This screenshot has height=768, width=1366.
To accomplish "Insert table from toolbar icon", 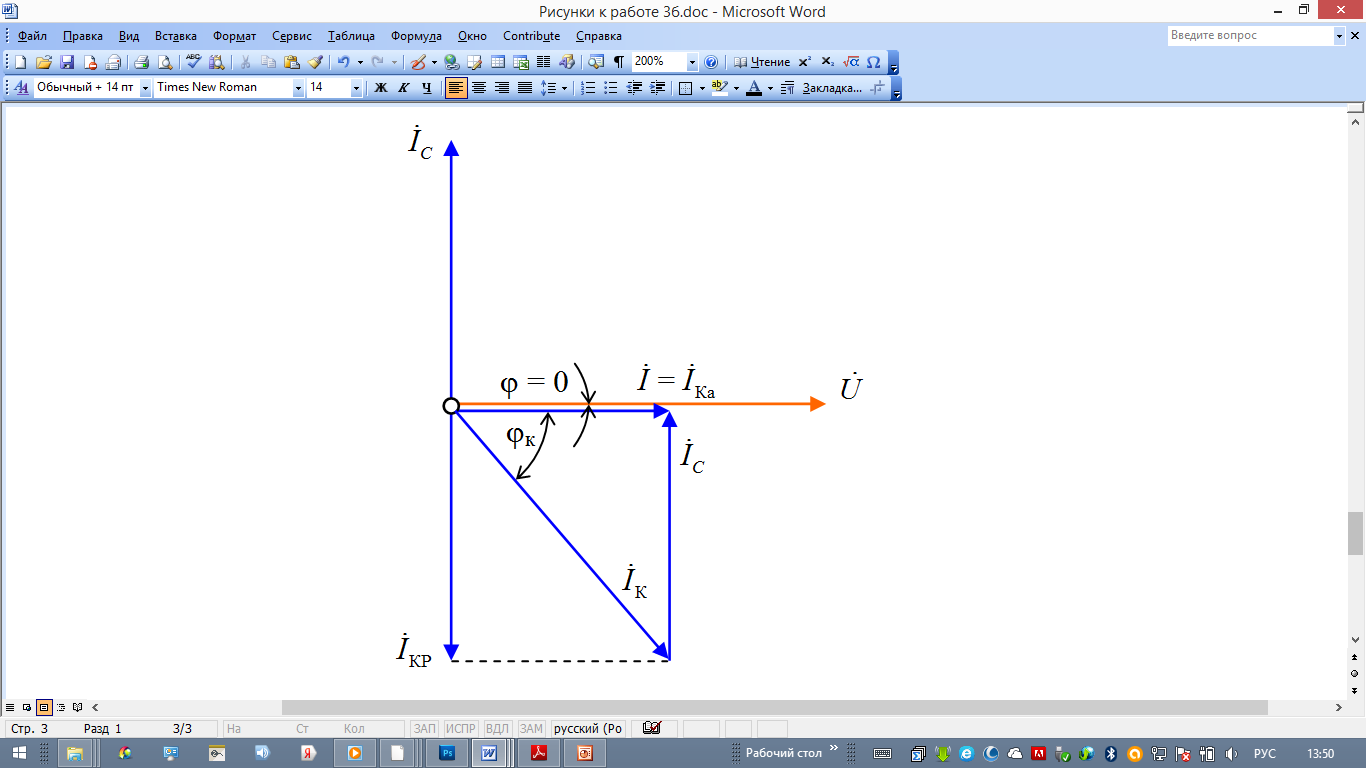I will click(x=497, y=62).
